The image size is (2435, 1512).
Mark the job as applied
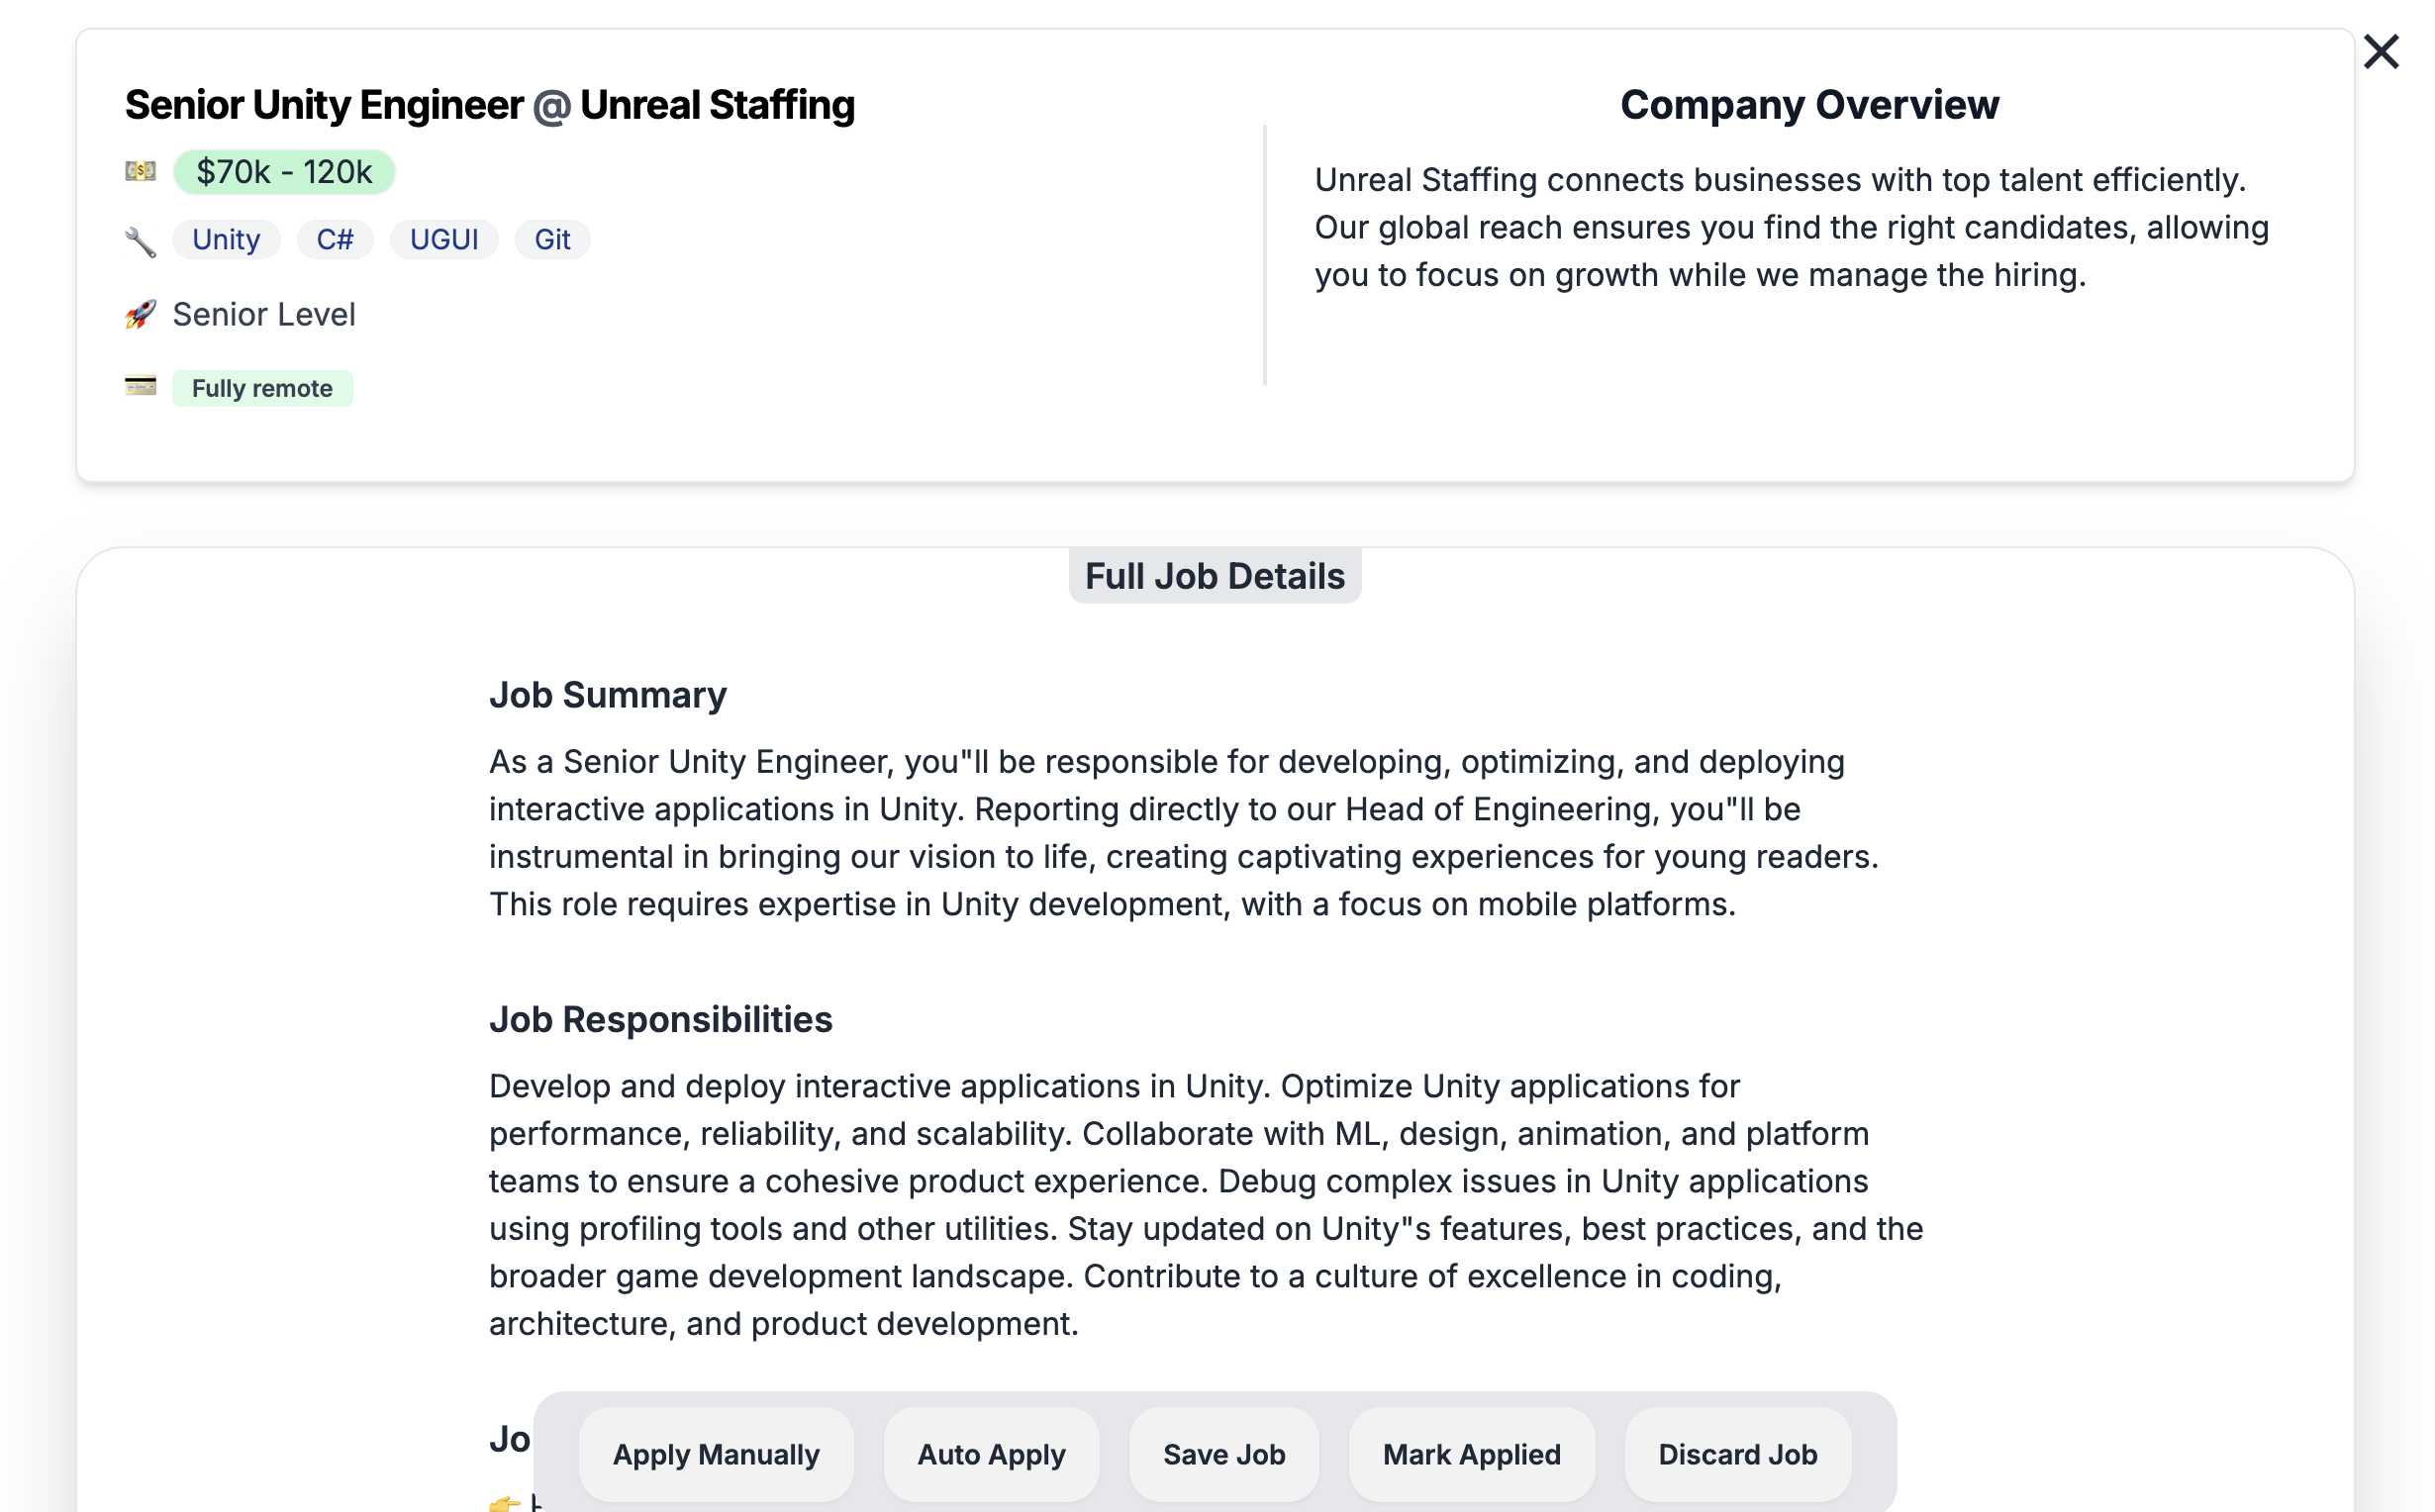pyautogui.click(x=1471, y=1454)
